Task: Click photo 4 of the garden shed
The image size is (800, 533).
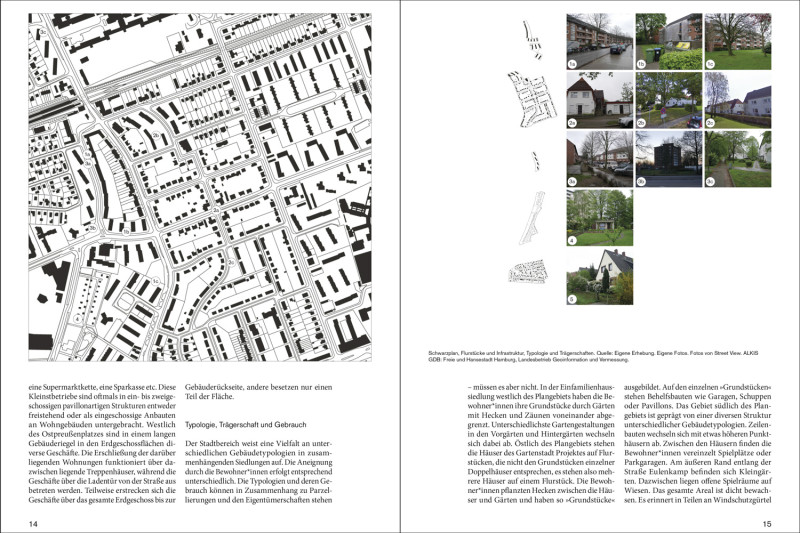Action: pos(599,217)
